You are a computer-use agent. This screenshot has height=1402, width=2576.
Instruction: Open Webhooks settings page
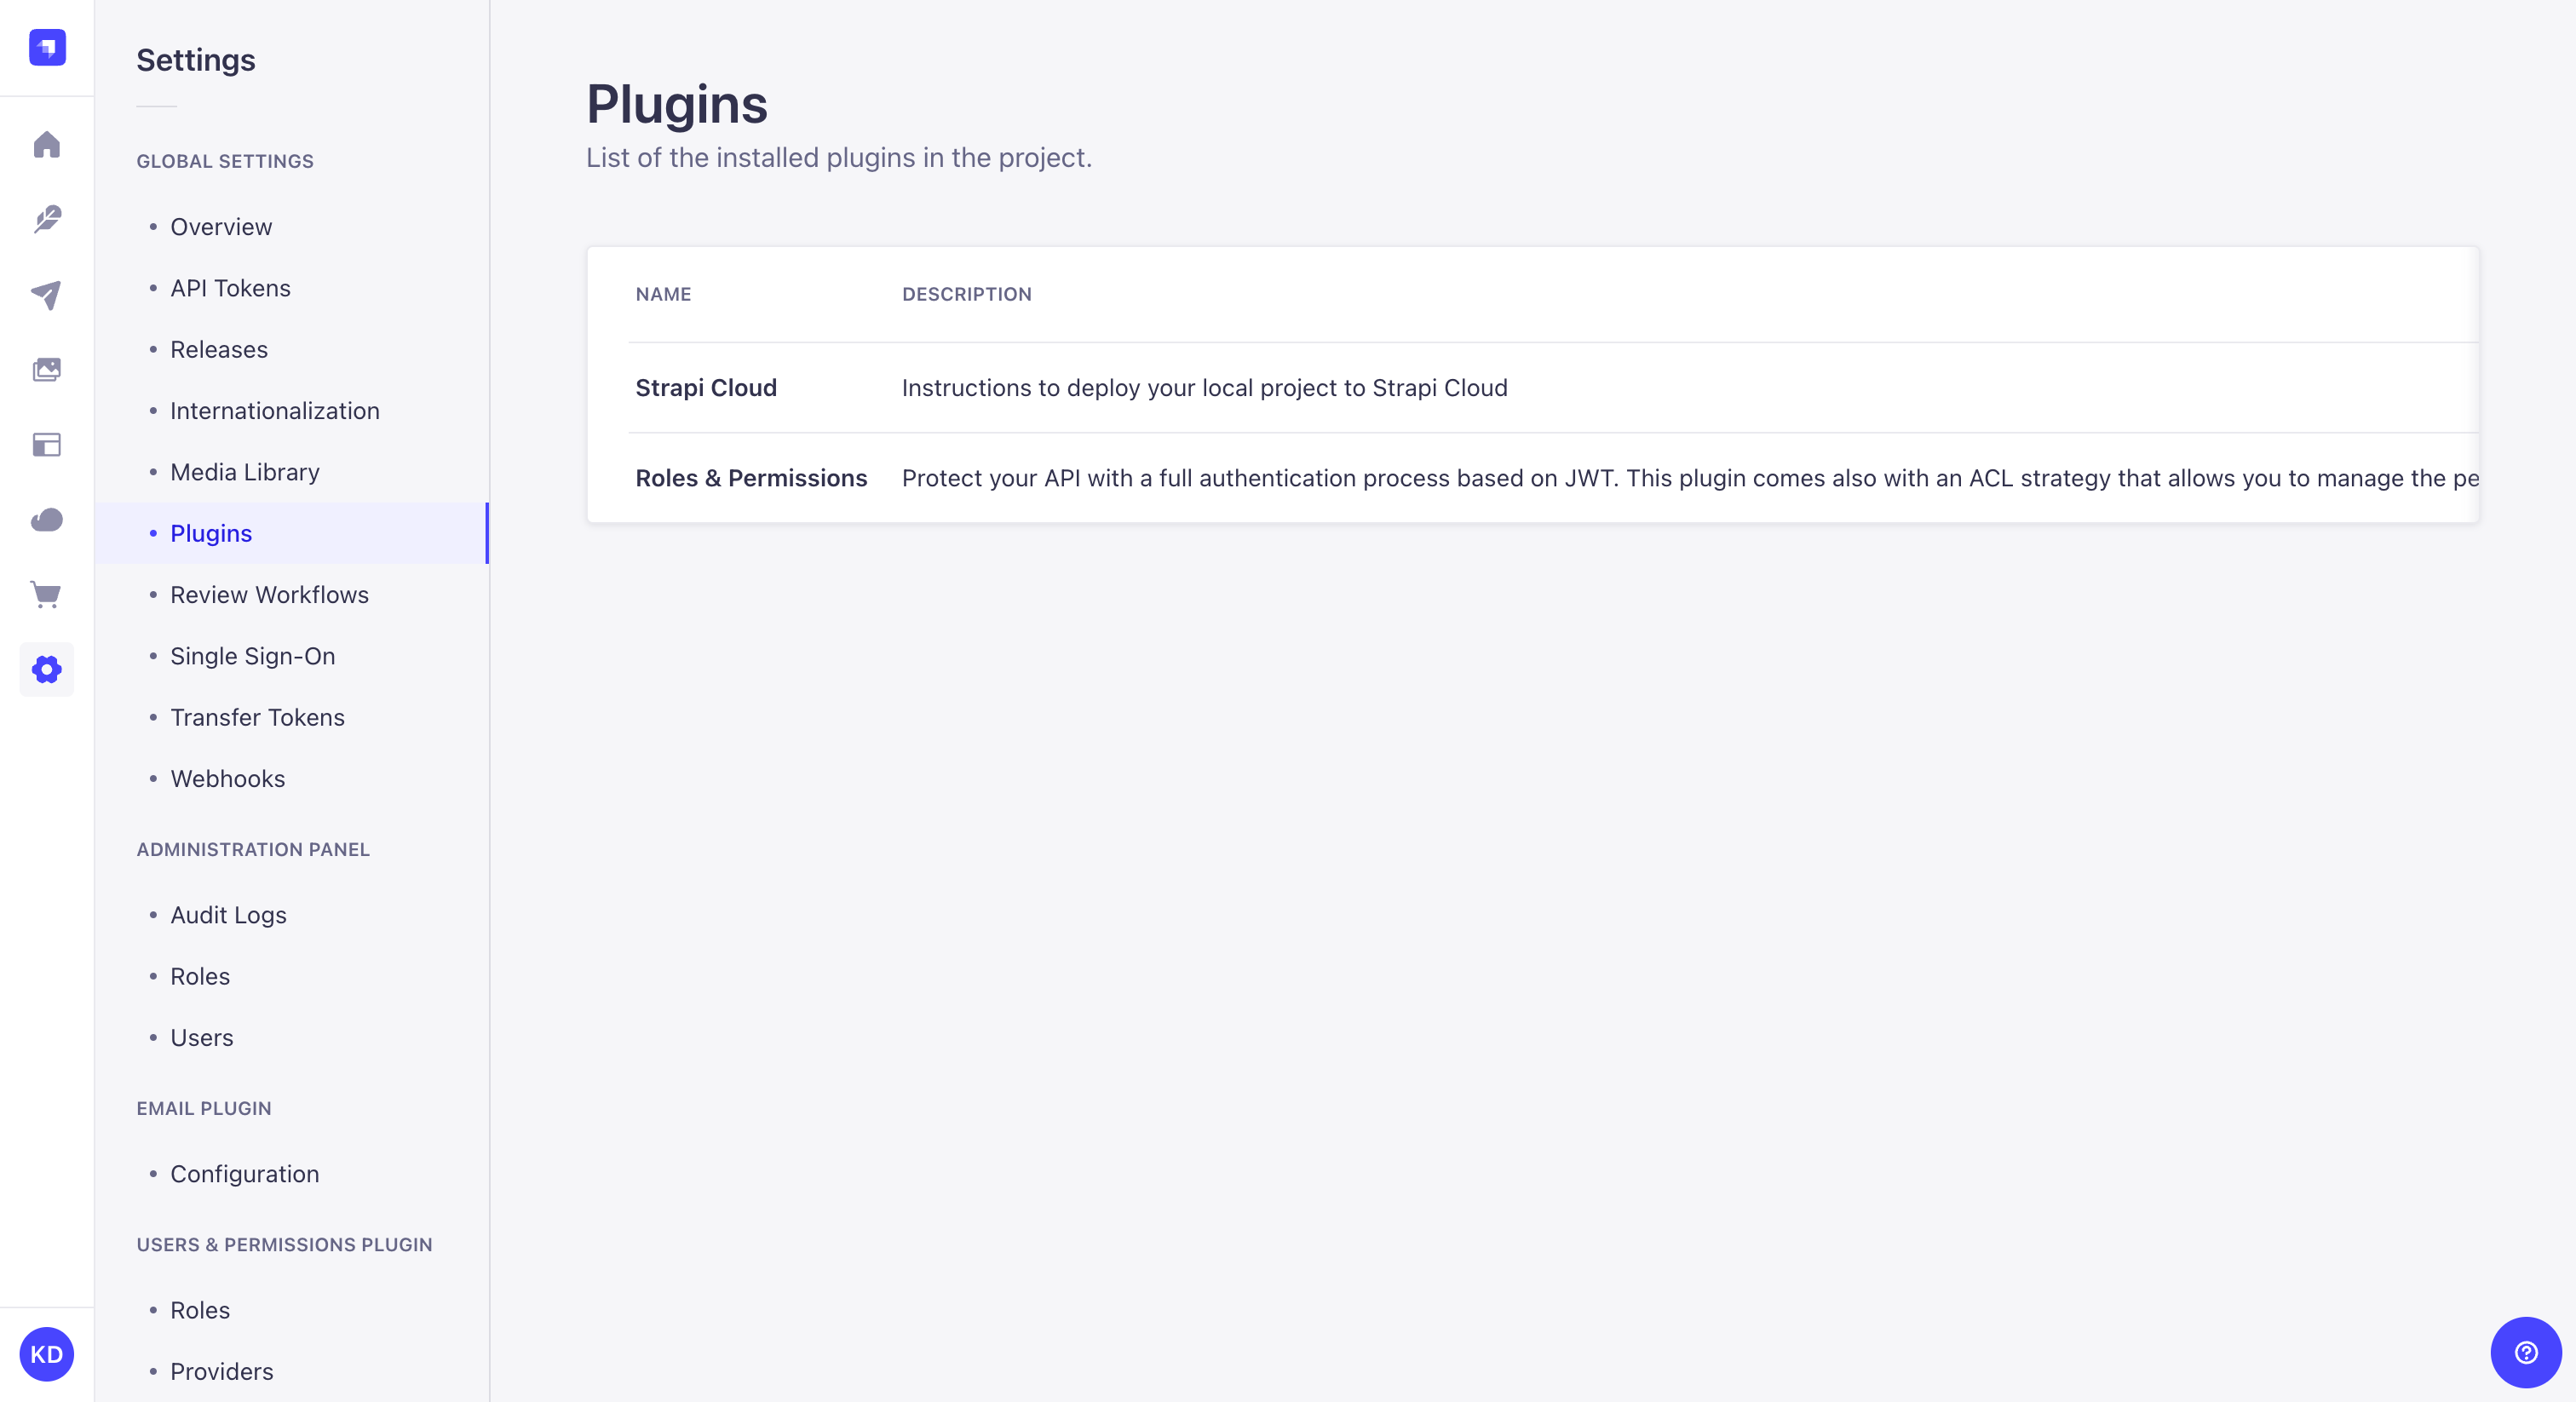click(x=227, y=779)
